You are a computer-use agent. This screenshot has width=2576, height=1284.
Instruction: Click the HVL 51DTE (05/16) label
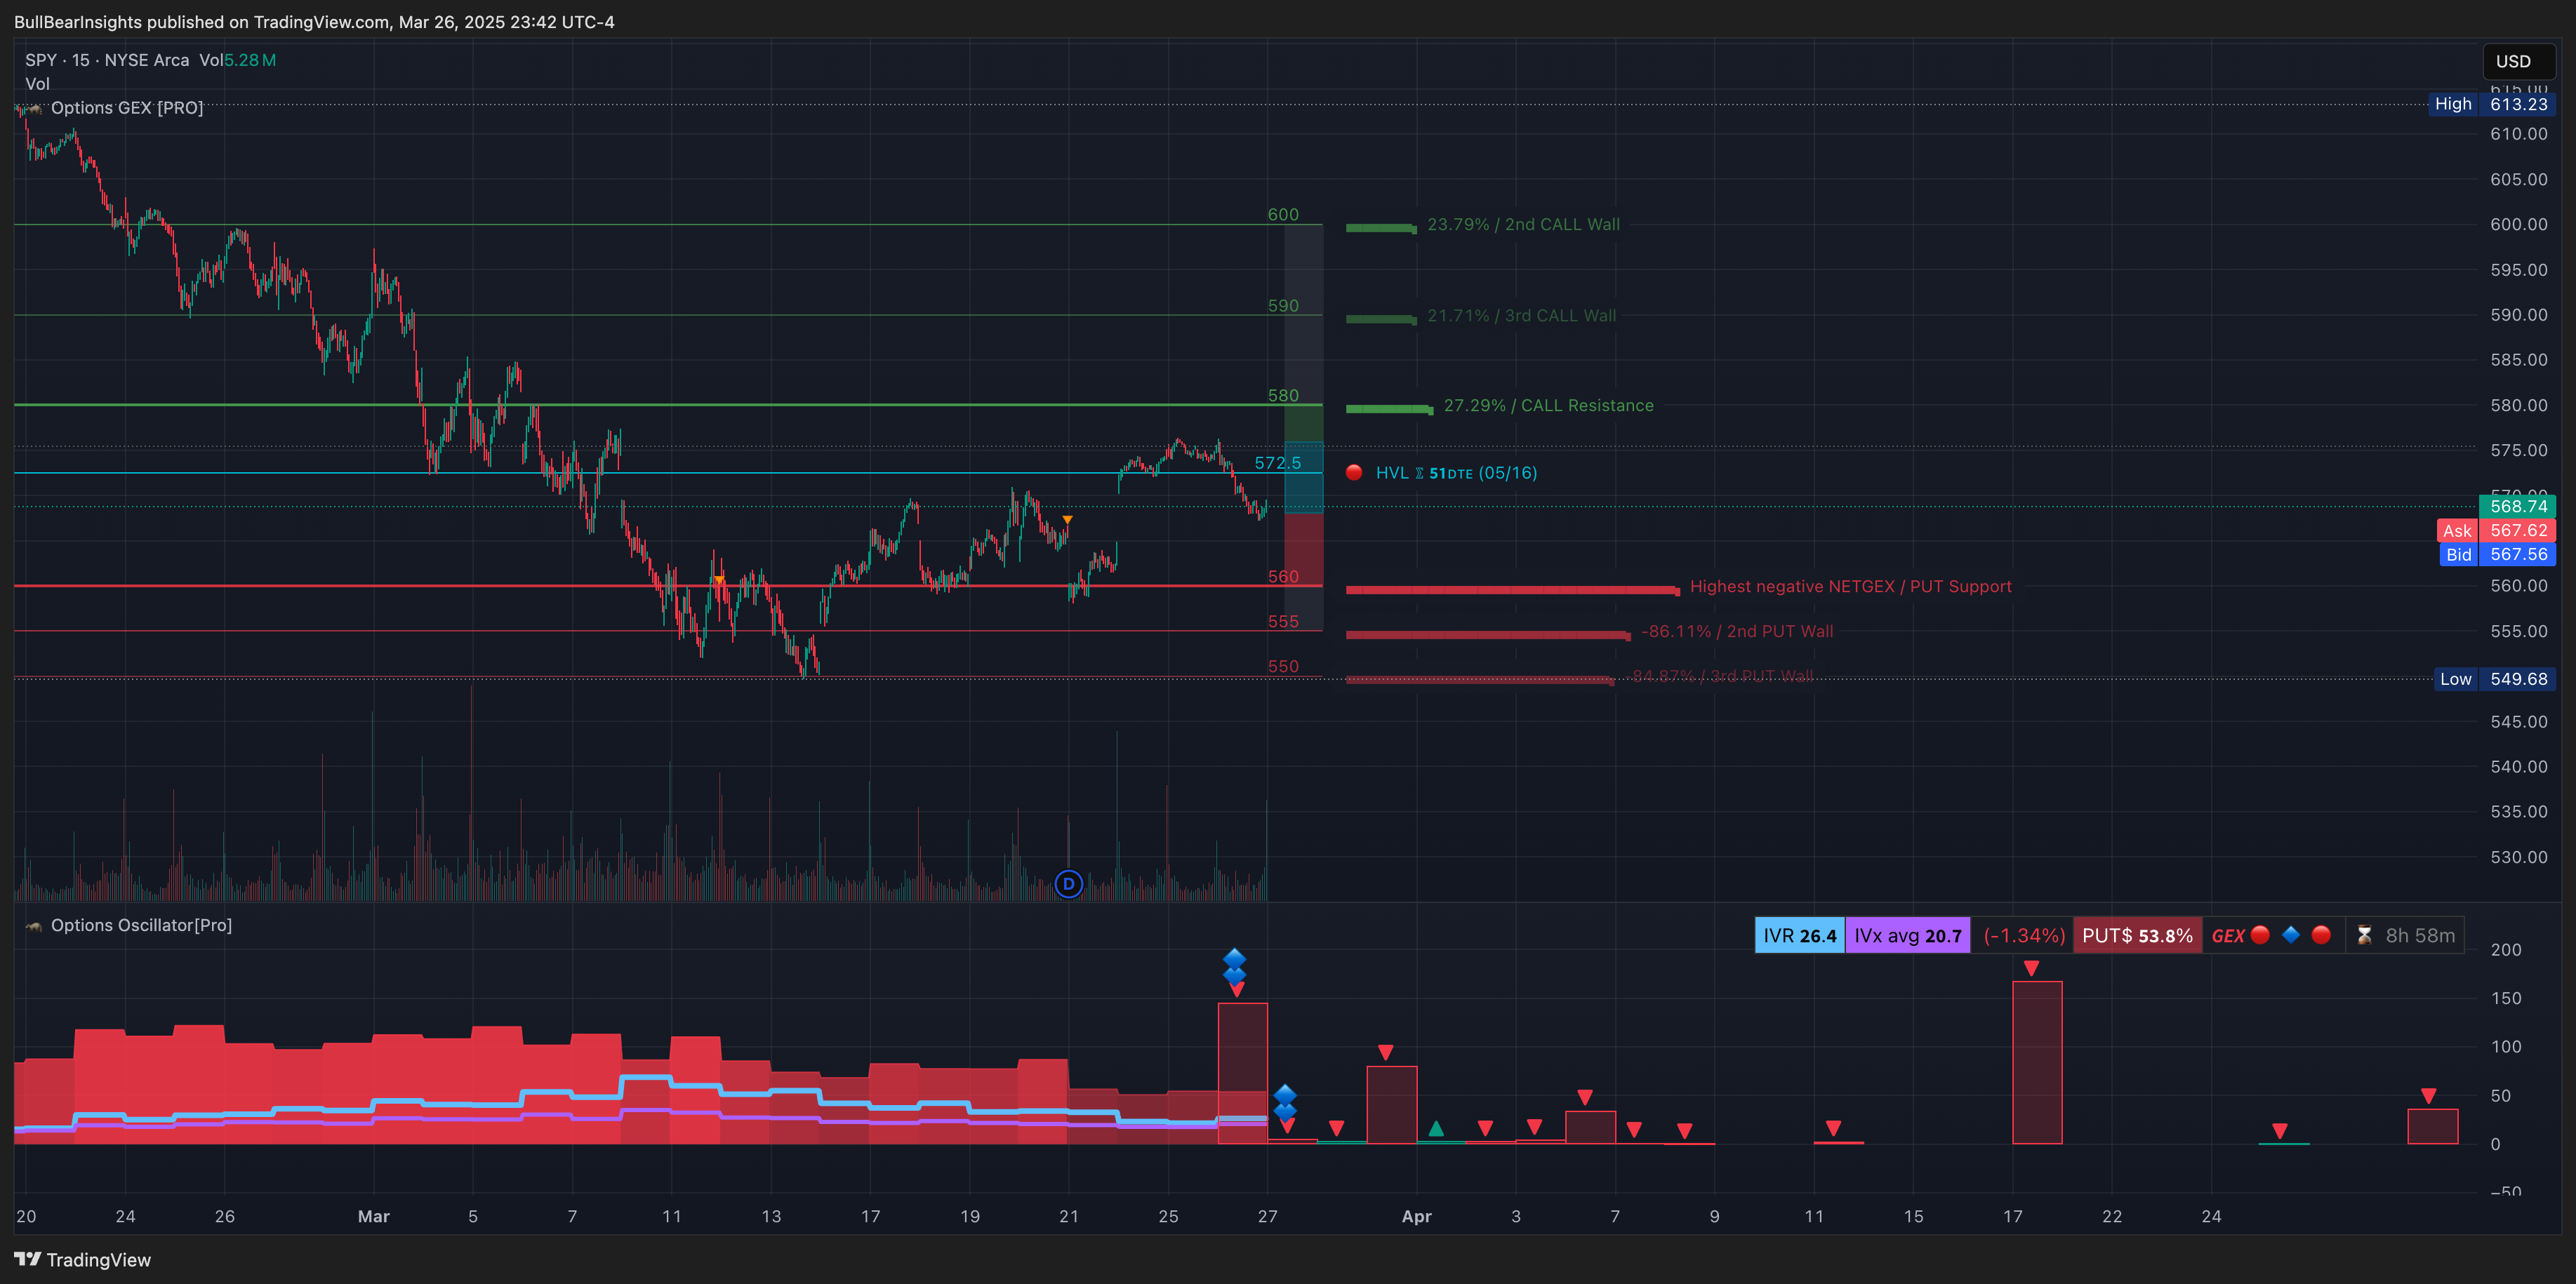(x=1456, y=473)
